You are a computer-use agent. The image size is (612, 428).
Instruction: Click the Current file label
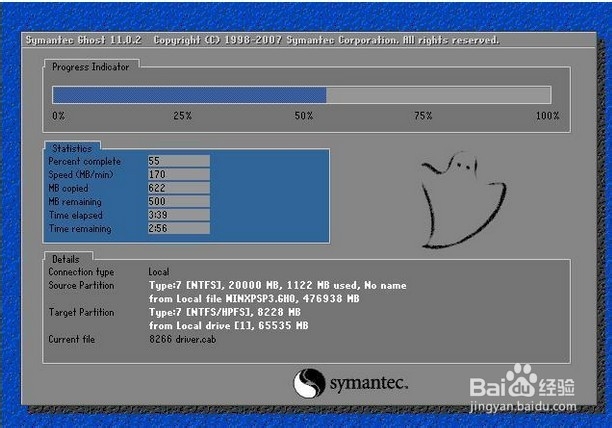pos(71,339)
